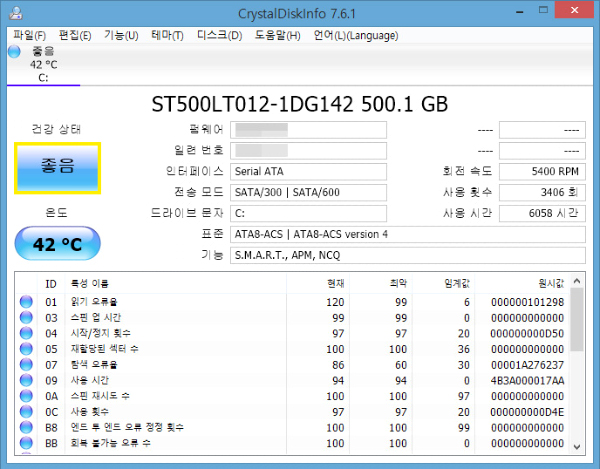
Task: Click the 일련 번호 serial number field
Action: (308, 151)
